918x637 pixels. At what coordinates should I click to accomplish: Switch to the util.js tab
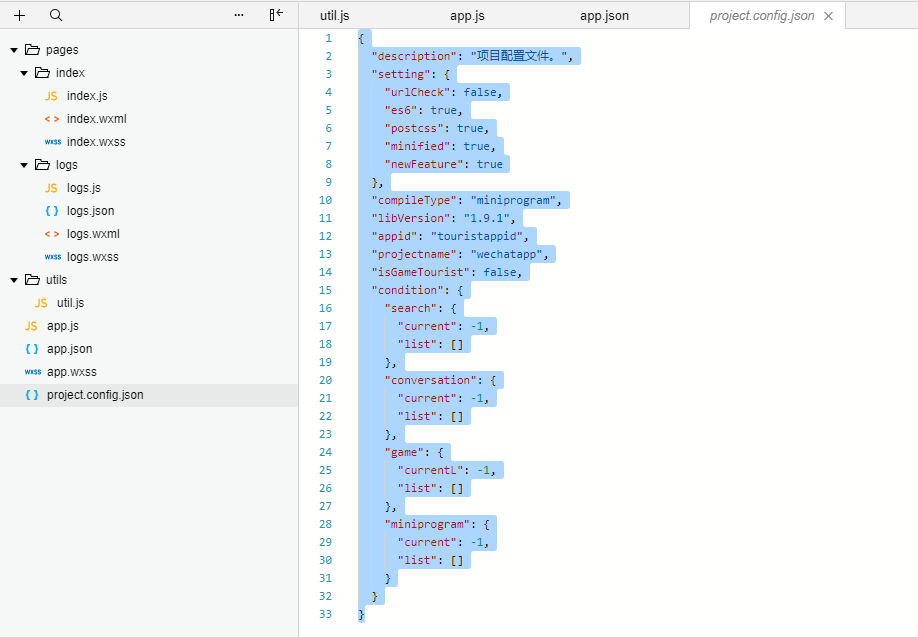pos(334,16)
